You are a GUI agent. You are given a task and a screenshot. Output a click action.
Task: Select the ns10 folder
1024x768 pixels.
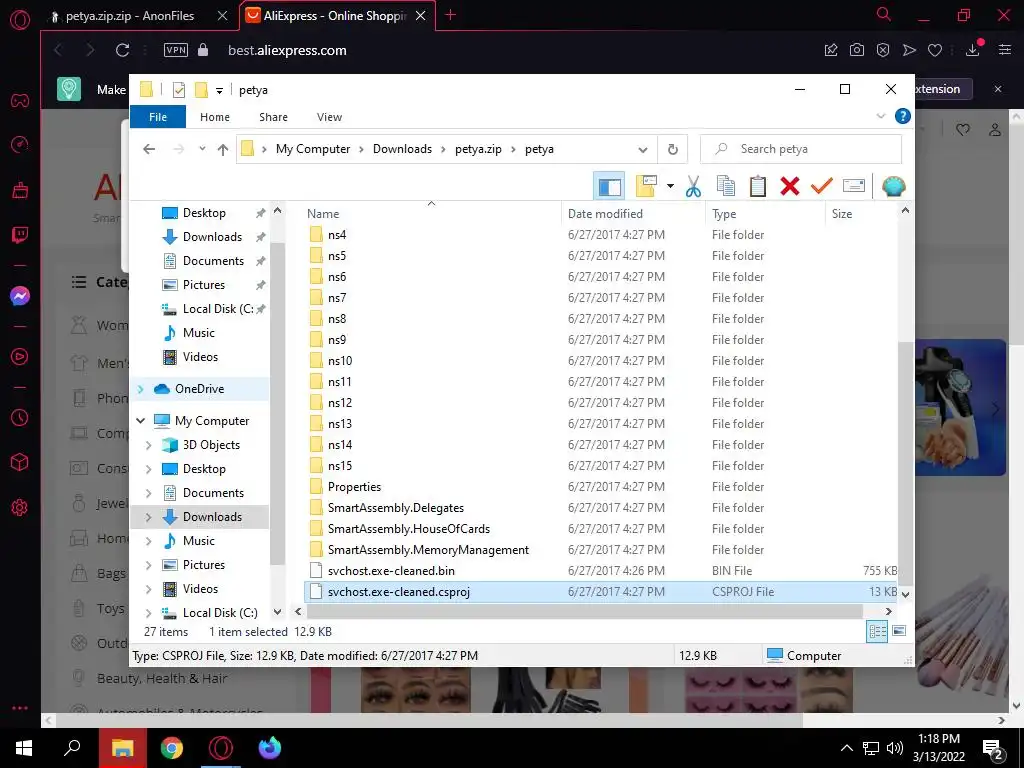340,360
